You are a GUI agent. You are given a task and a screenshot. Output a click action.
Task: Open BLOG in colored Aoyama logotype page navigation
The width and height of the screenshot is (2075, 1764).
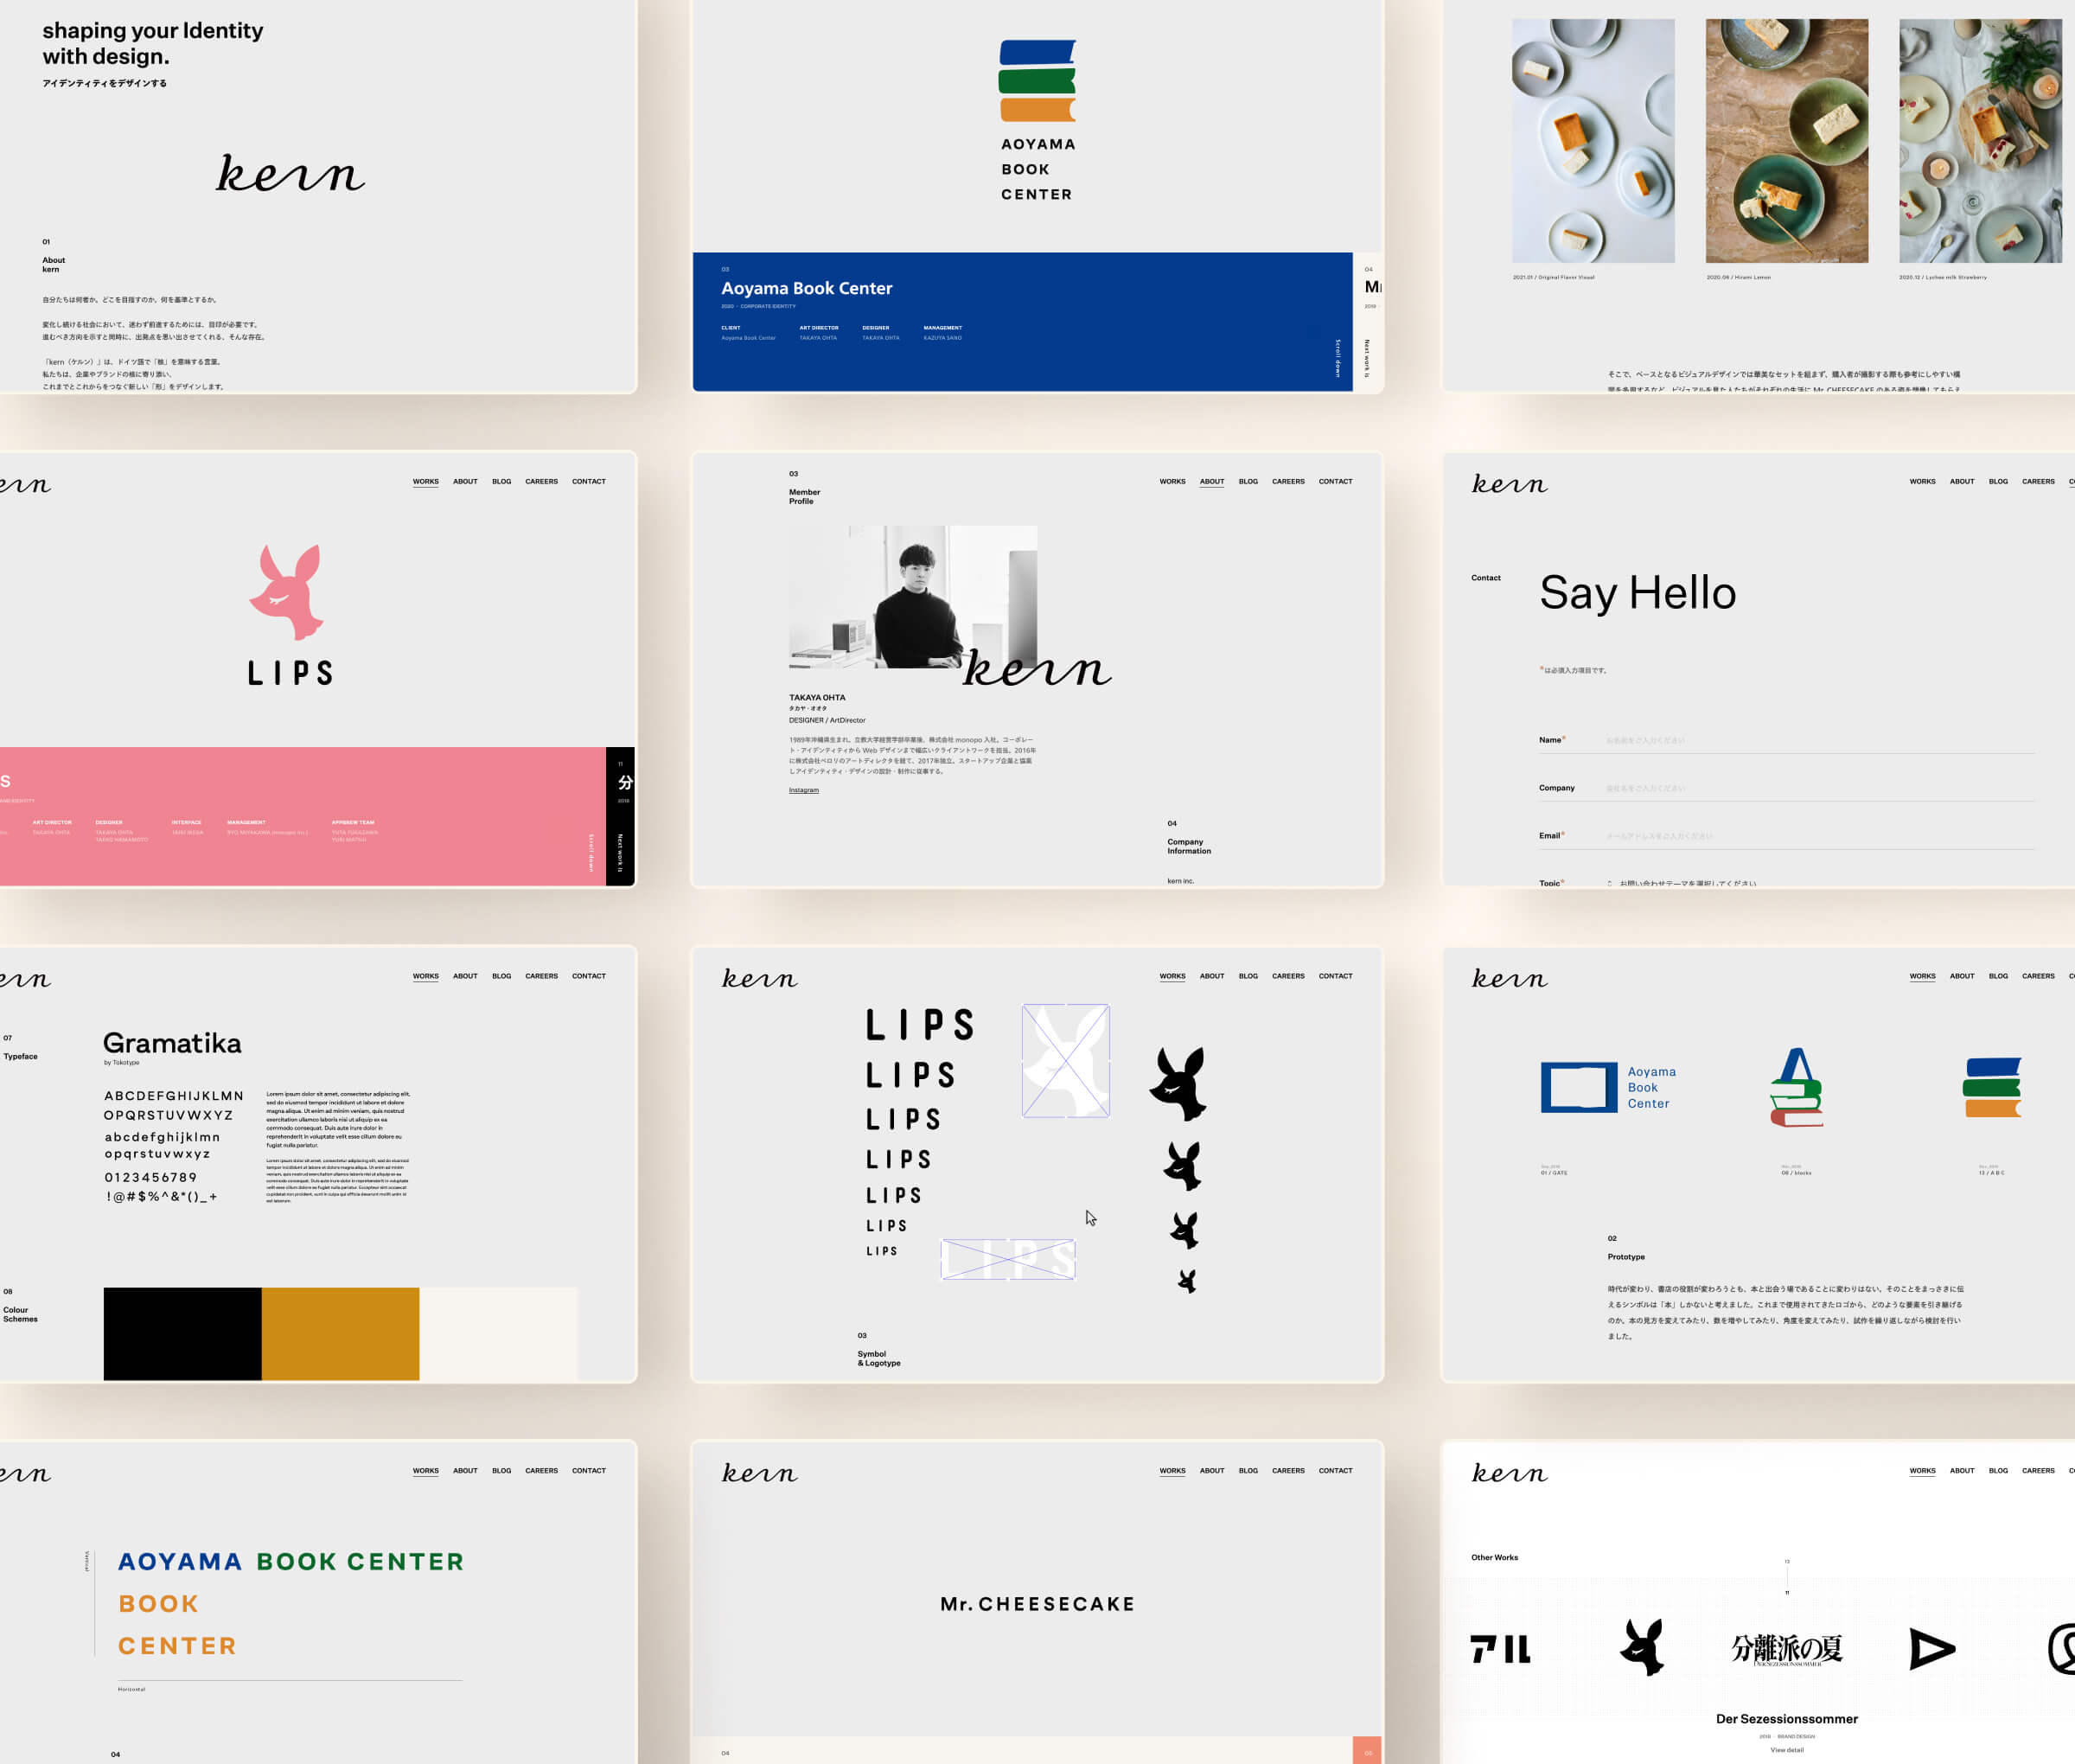[x=502, y=1471]
